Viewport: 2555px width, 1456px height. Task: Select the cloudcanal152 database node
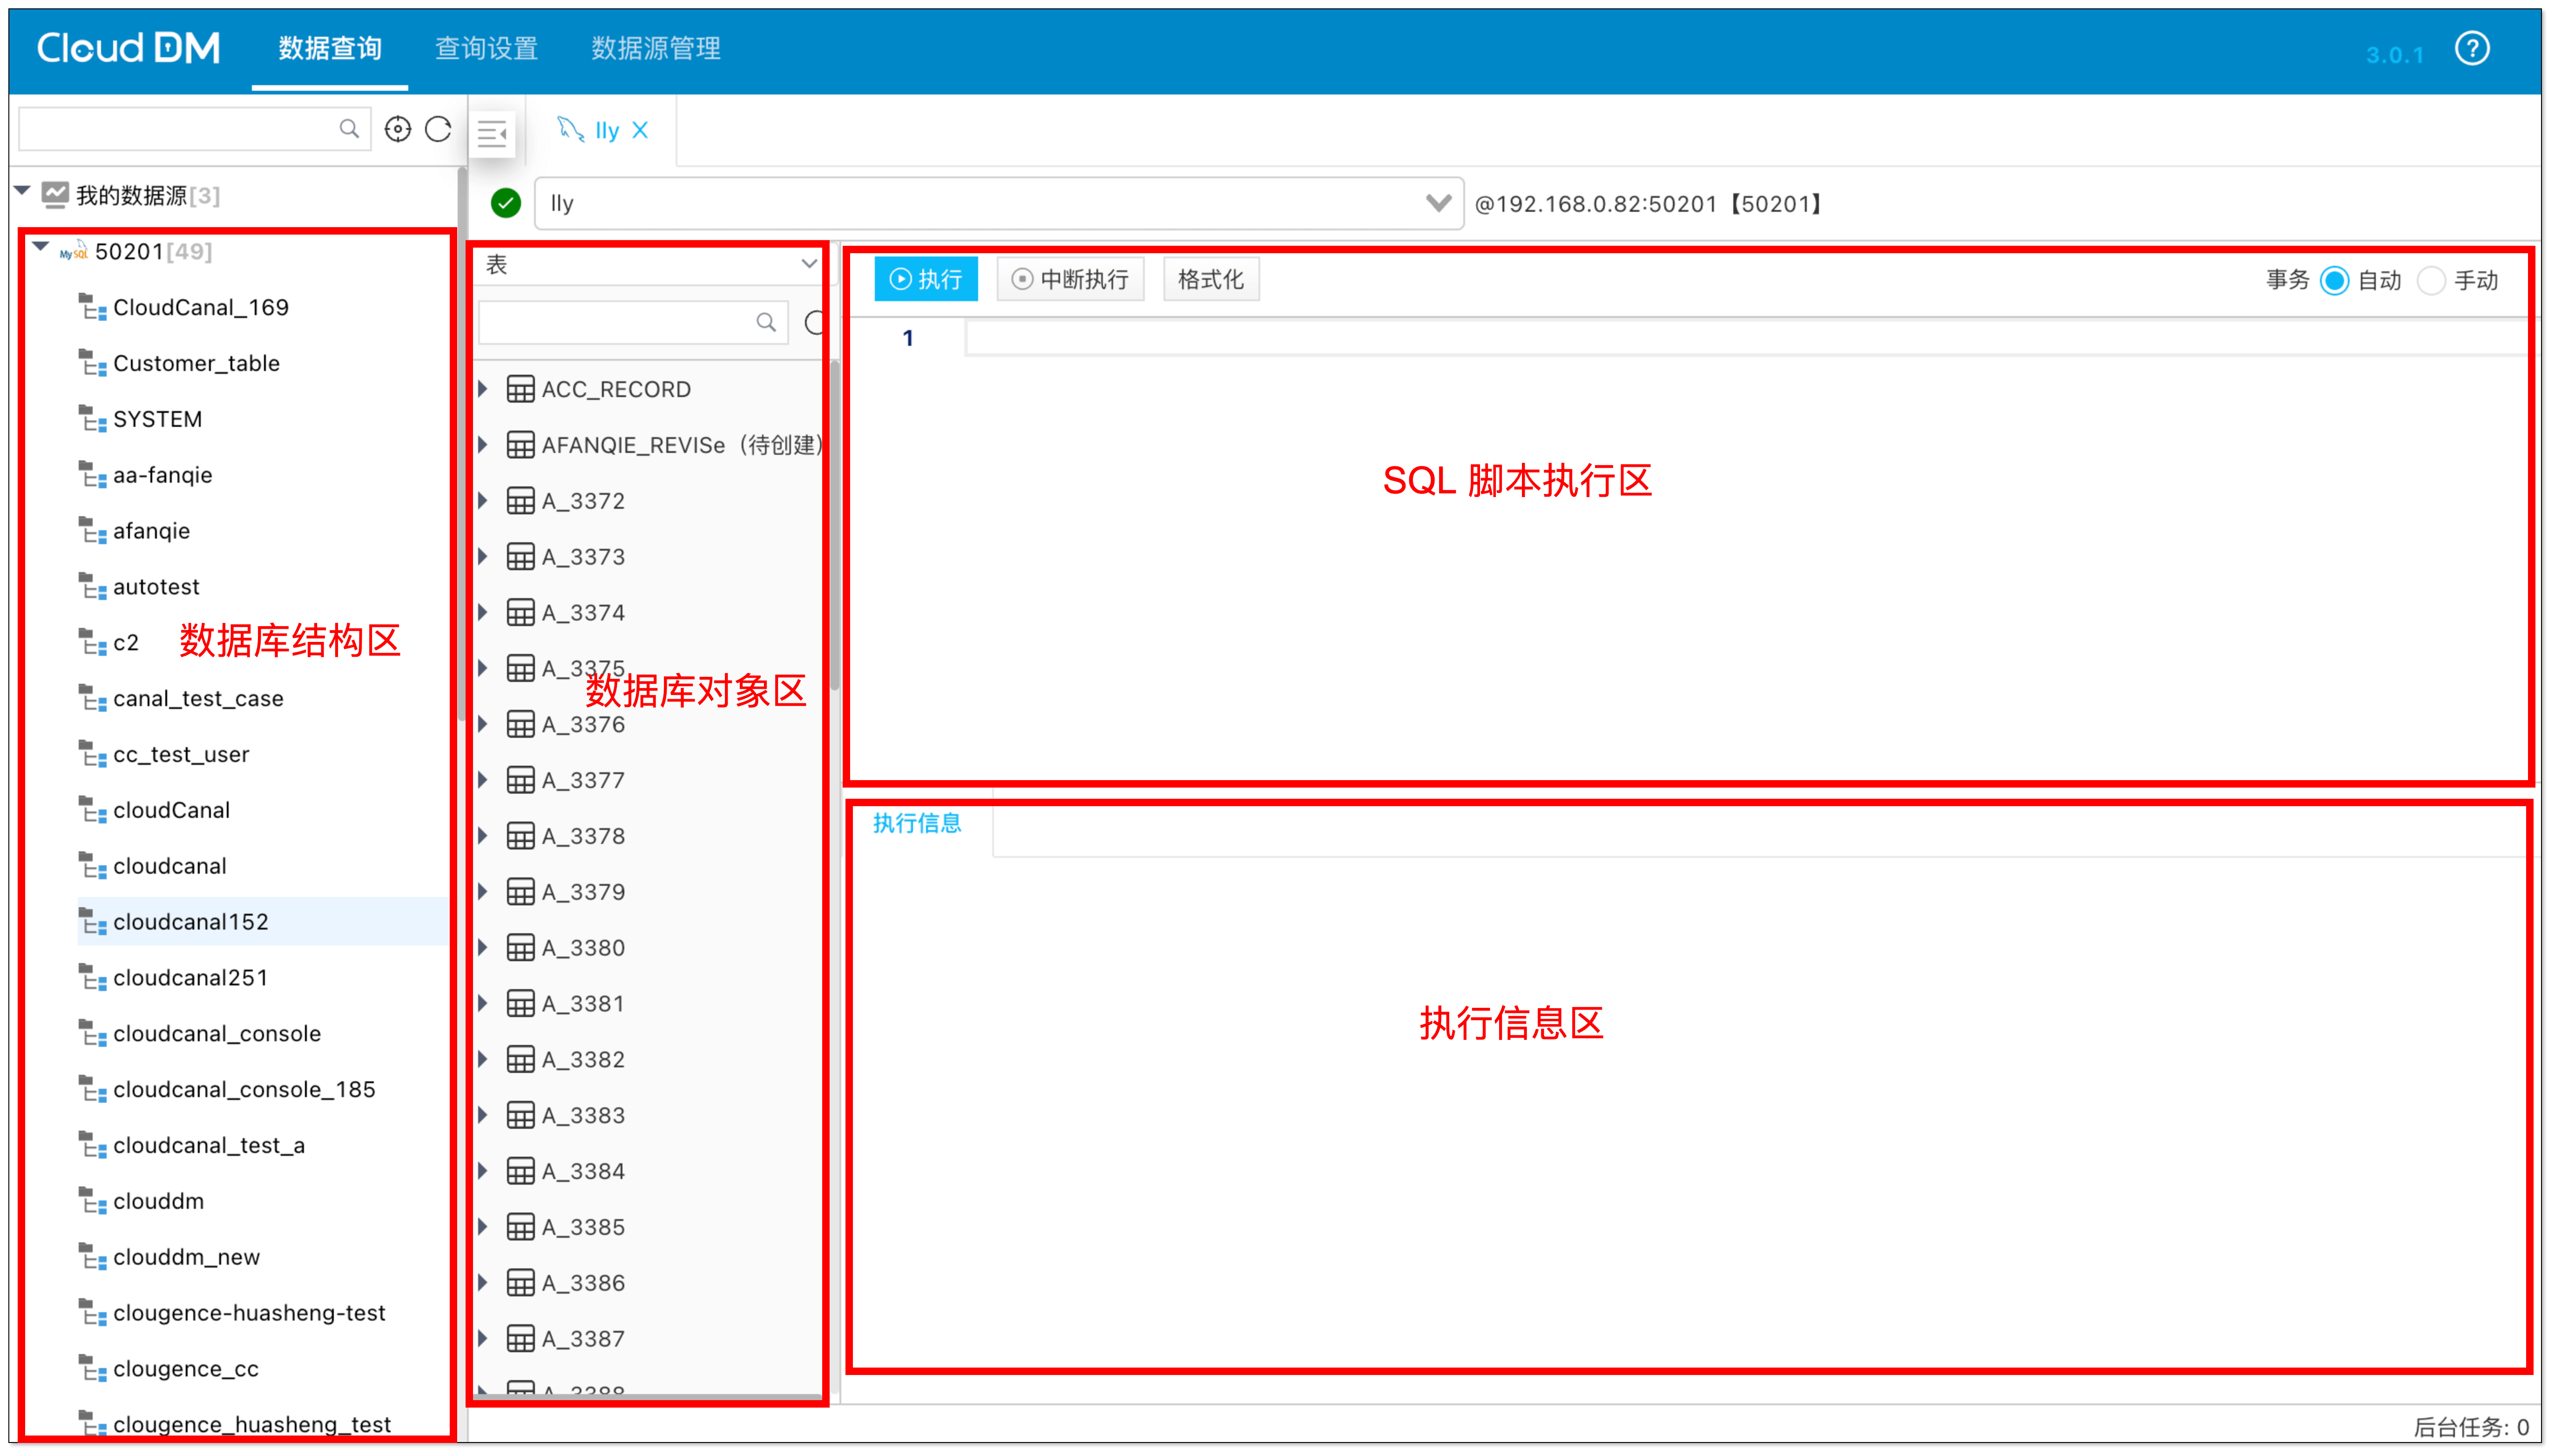[x=190, y=921]
